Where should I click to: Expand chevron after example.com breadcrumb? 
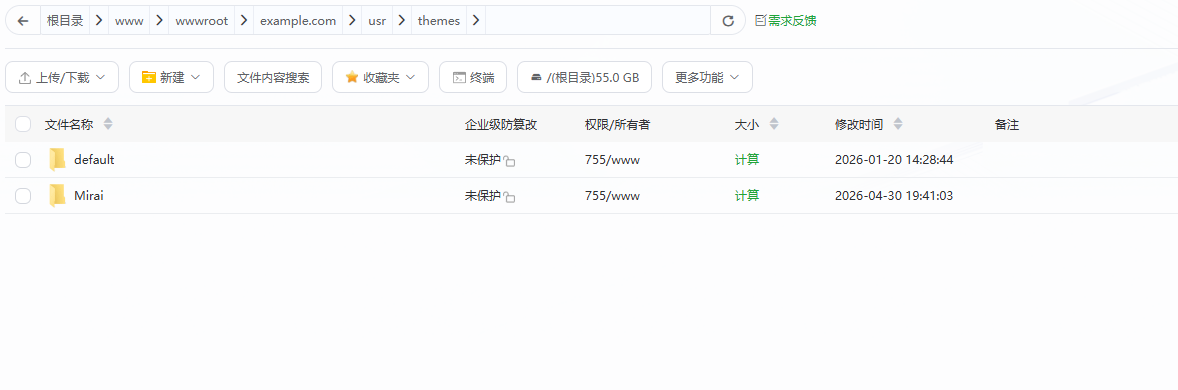[x=352, y=21]
